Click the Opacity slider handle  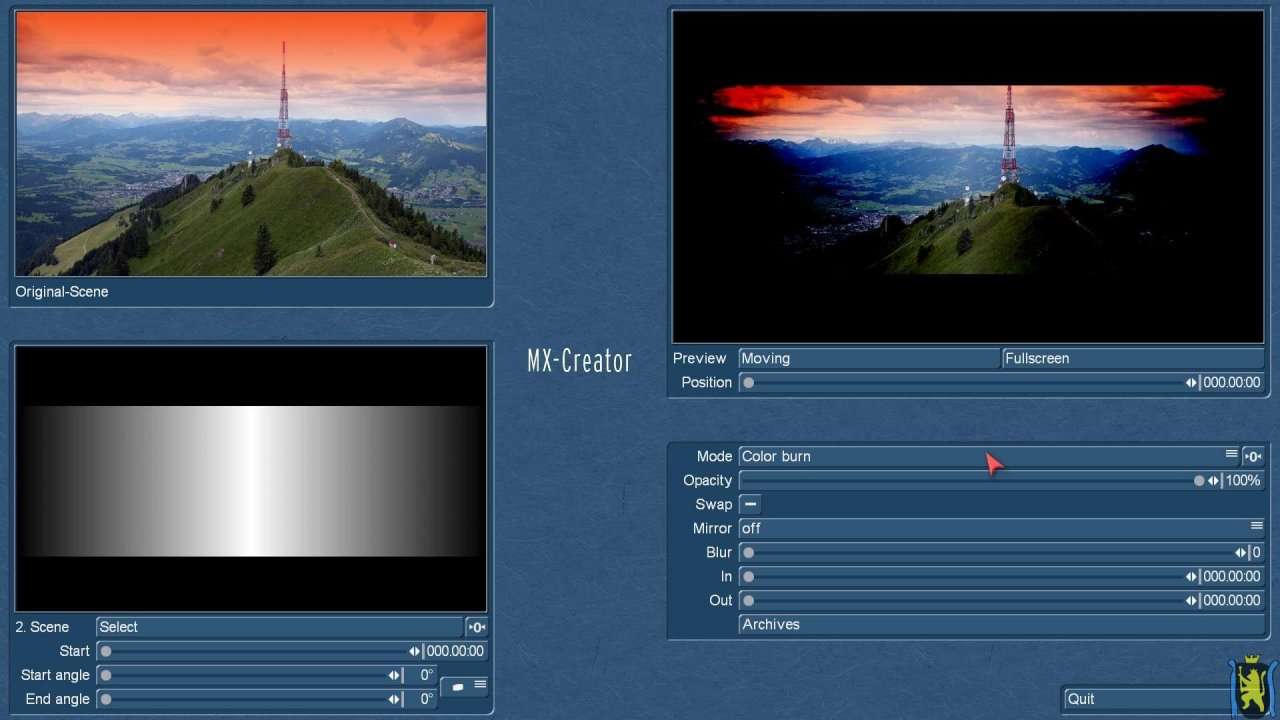coord(1199,481)
